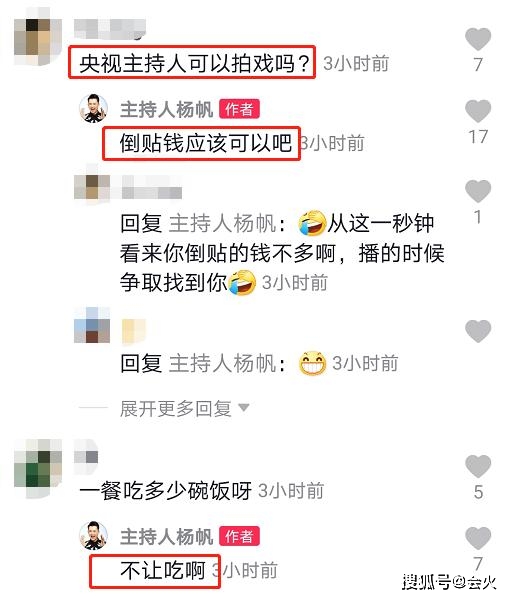The height and width of the screenshot is (599, 511).
Task: Like 杨帆's reply 不让吃啊
Action: (x=478, y=538)
